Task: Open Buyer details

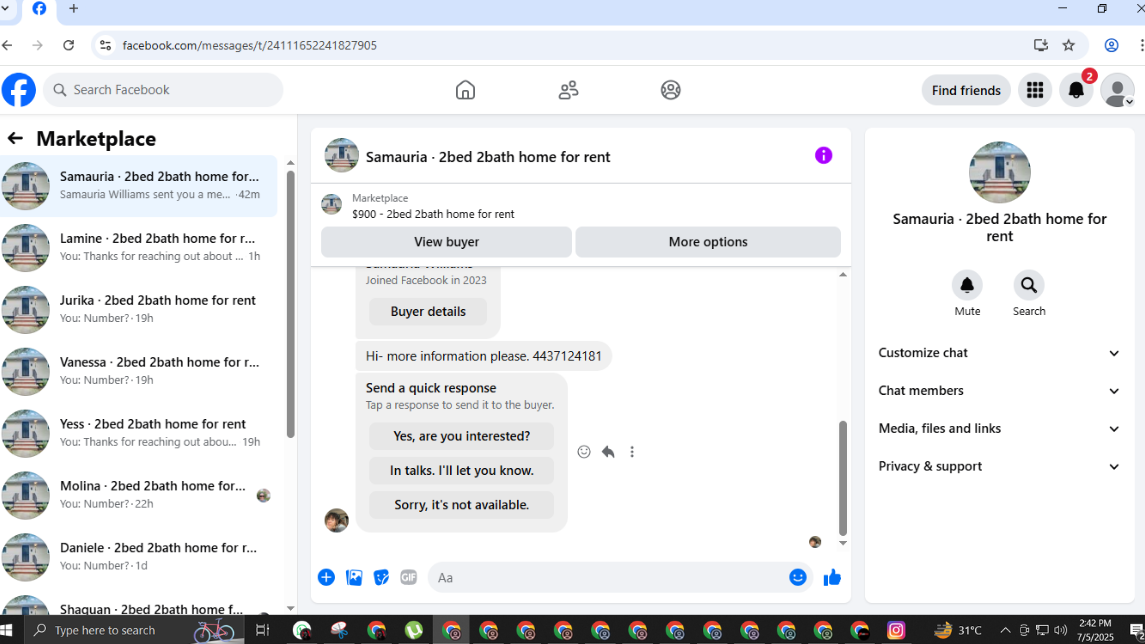Action: [x=428, y=311]
